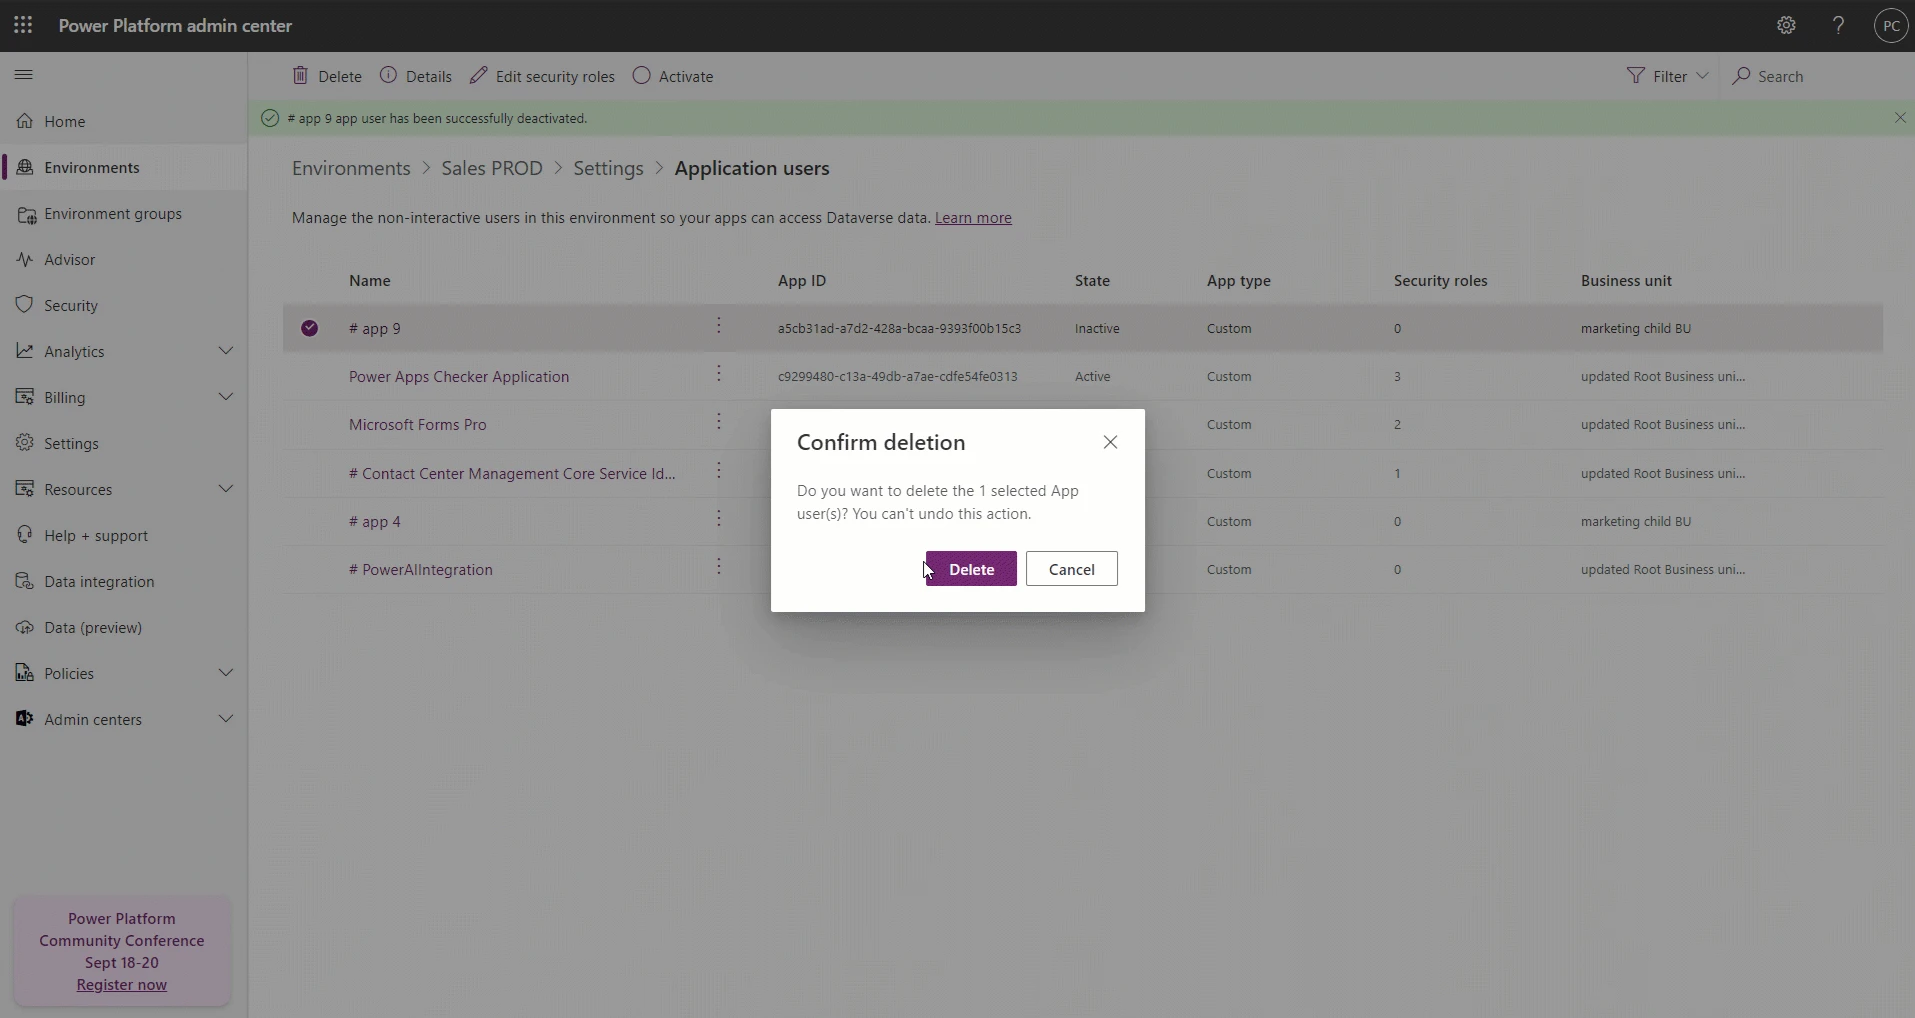The height and width of the screenshot is (1018, 1915).
Task: Open more options for Microsoft Forms Pro
Action: (x=719, y=423)
